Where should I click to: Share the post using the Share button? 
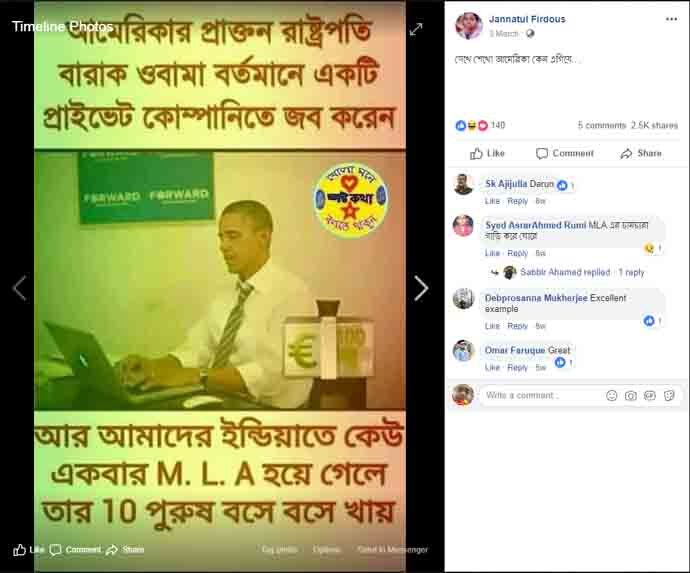(641, 153)
